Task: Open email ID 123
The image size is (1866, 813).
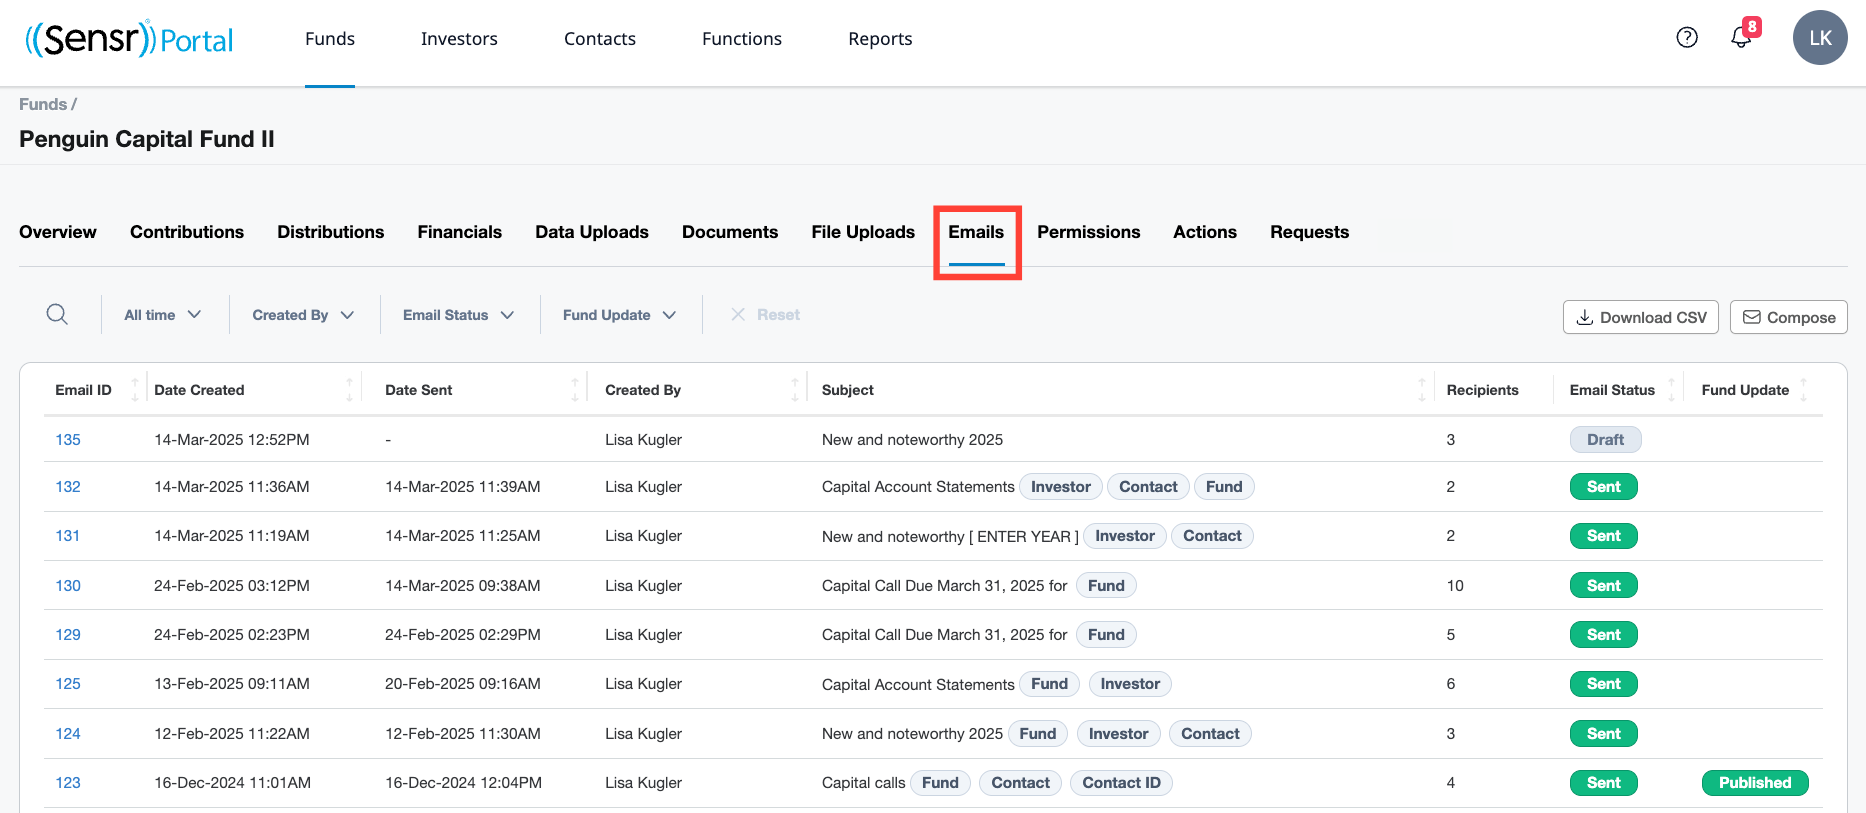Action: (68, 783)
